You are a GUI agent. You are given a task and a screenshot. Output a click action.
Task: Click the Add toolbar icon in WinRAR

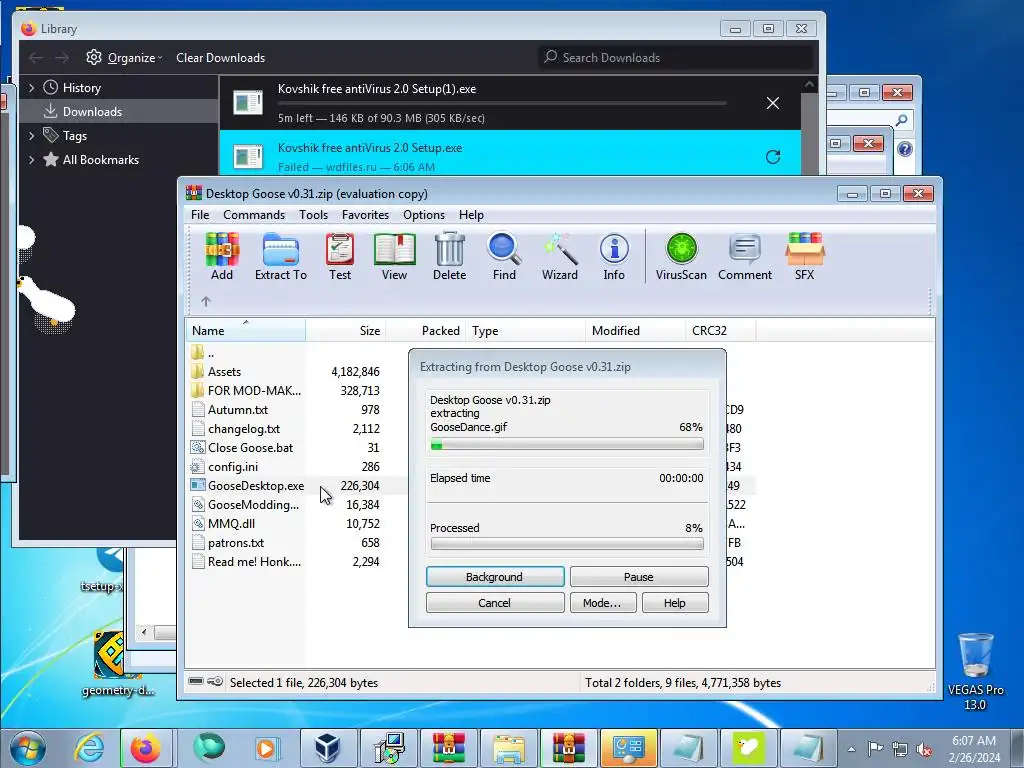(222, 257)
